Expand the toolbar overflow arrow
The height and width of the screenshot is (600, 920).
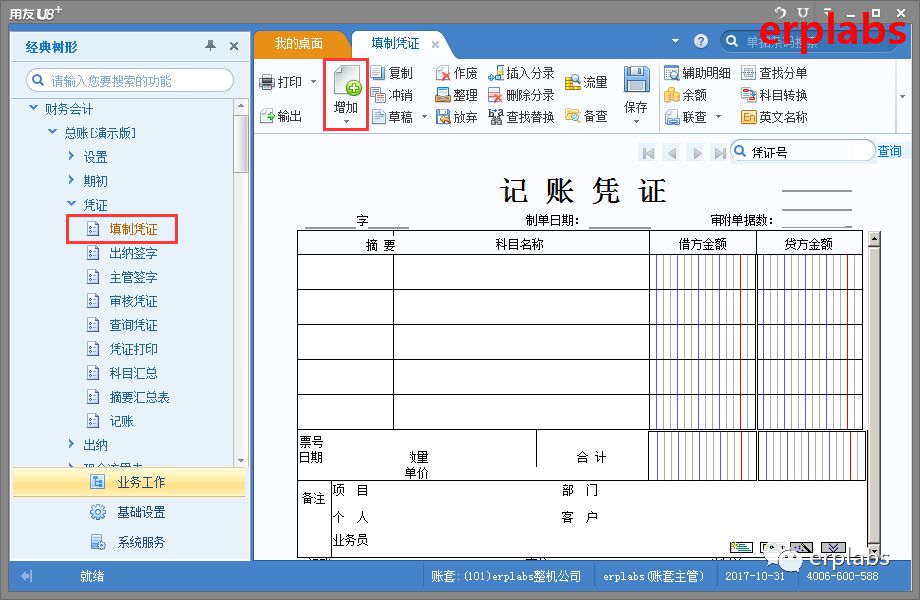pos(902,96)
